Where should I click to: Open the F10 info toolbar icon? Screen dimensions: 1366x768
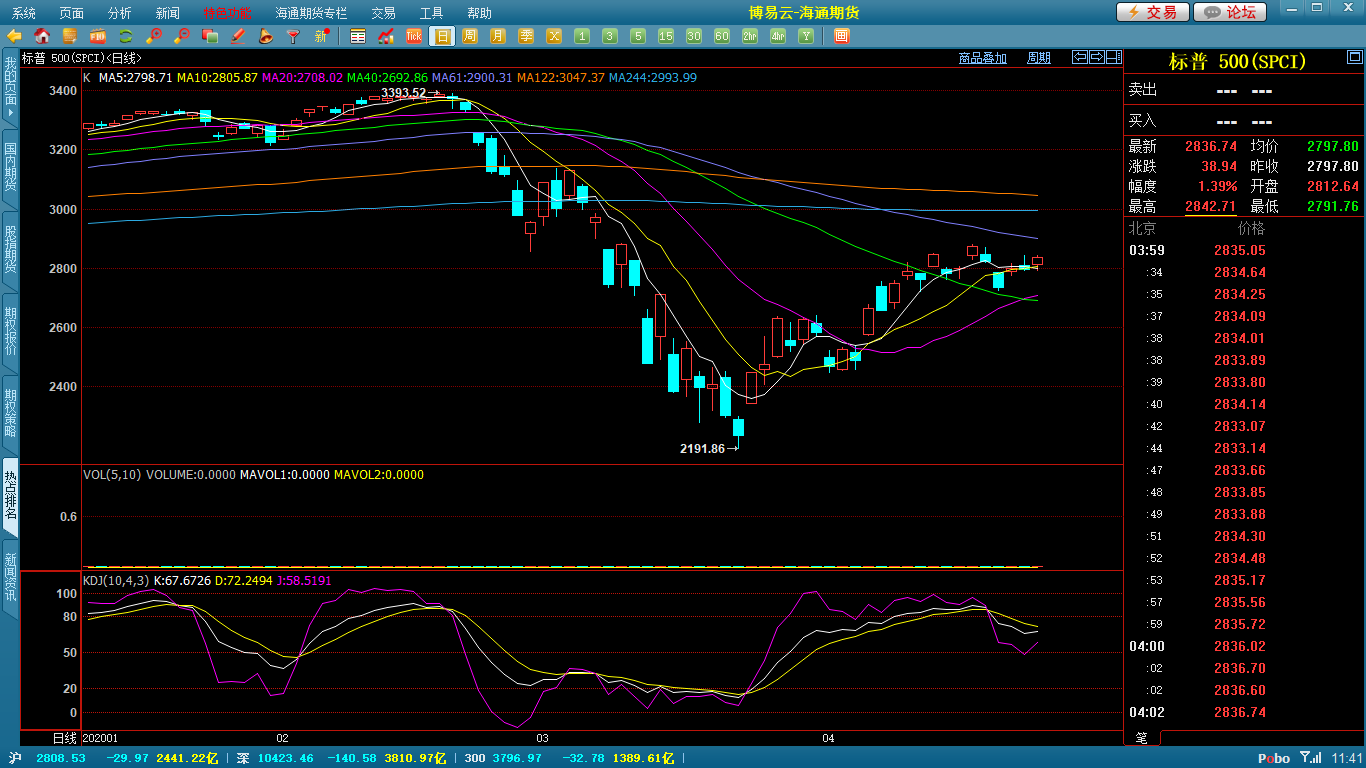tap(98, 36)
